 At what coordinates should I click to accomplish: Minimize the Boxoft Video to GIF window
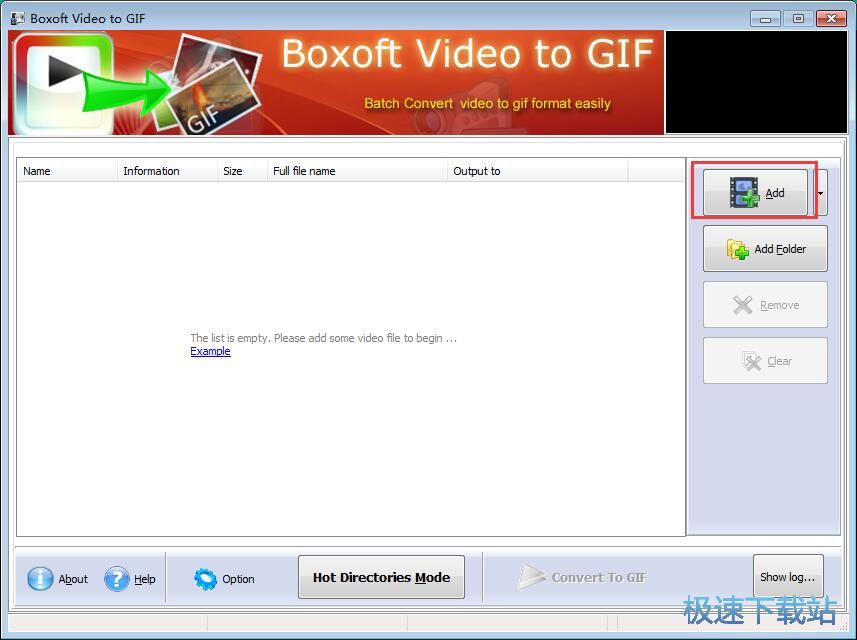click(765, 19)
